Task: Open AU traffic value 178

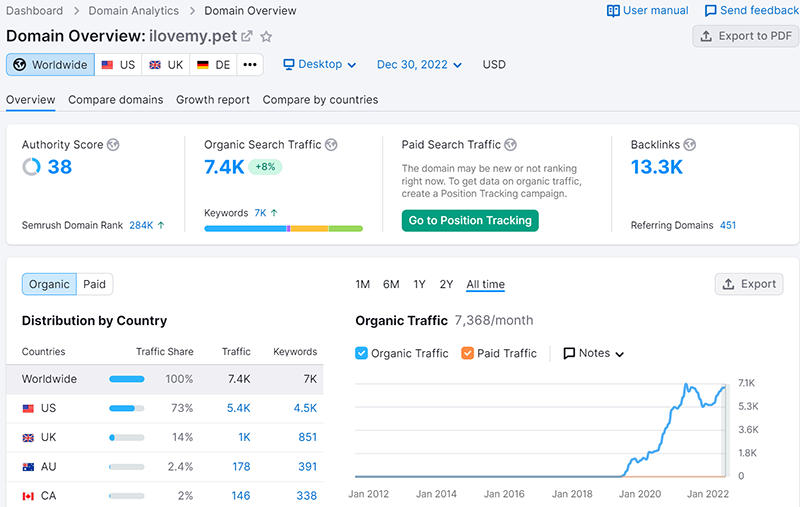Action: point(241,466)
